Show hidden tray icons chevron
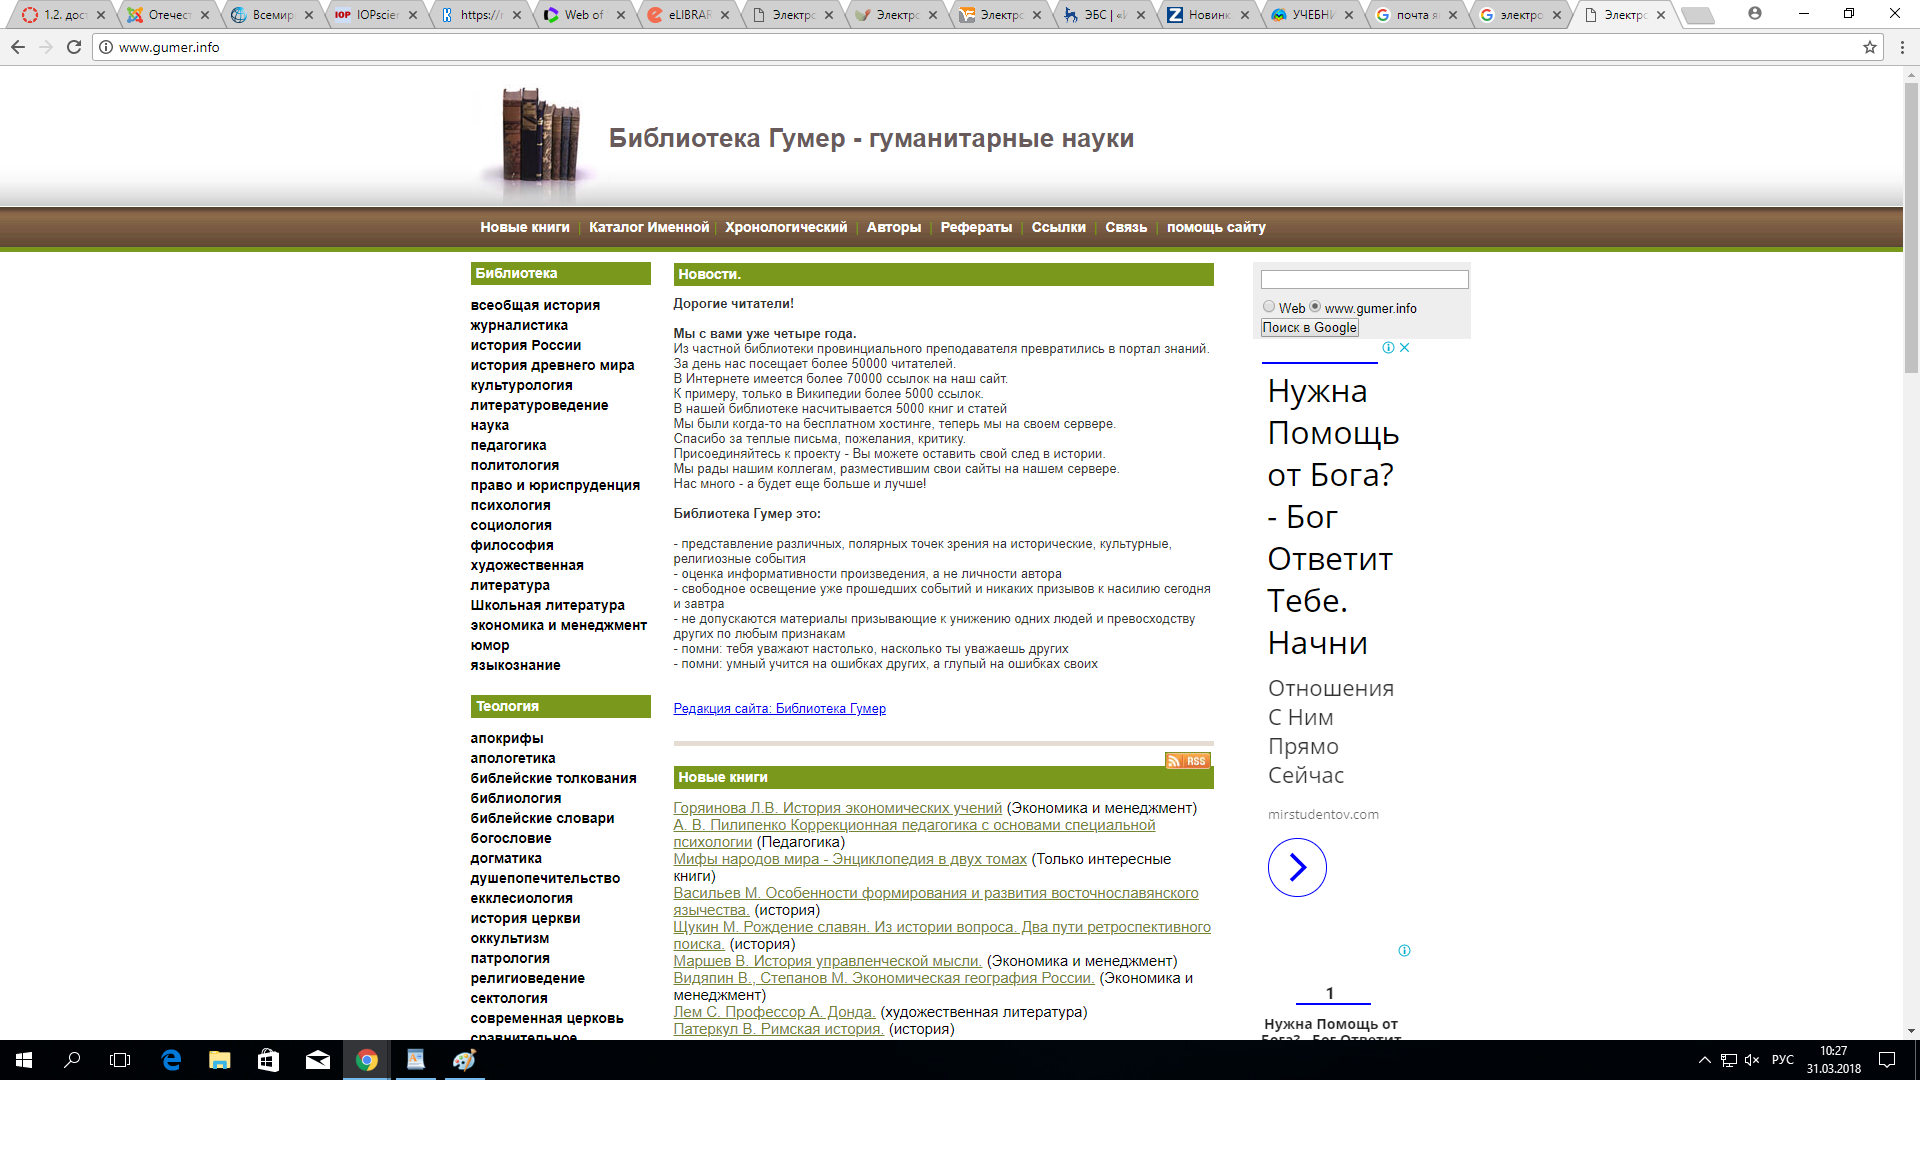The width and height of the screenshot is (1920, 1152). pos(1704,1060)
